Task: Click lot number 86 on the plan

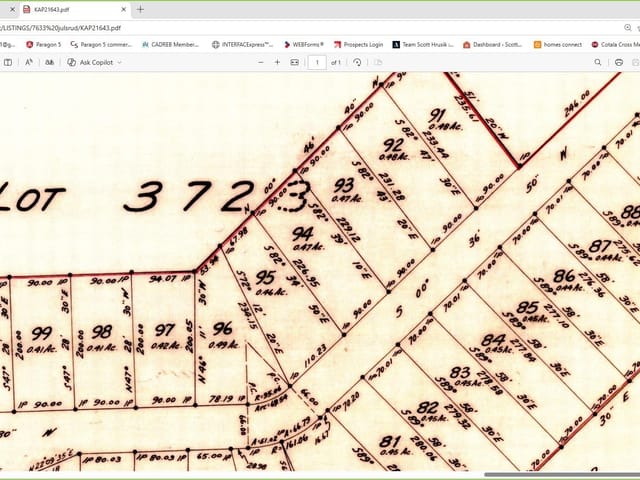Action: tap(564, 276)
